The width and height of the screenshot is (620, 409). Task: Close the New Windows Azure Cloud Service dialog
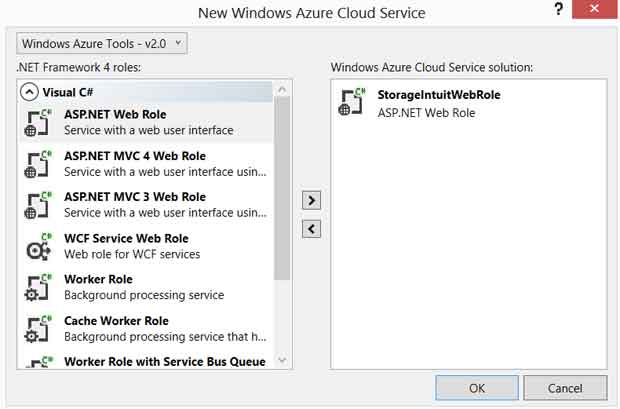(x=594, y=9)
